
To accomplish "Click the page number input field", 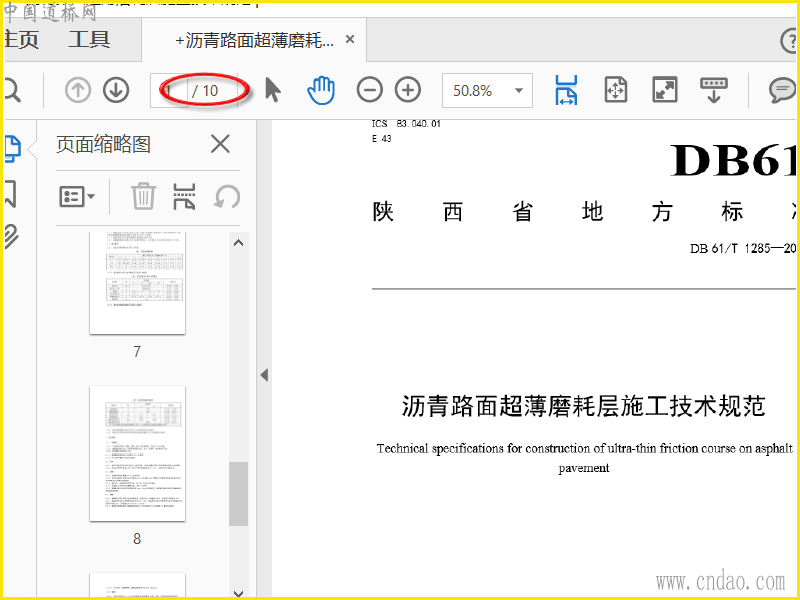I will pyautogui.click(x=169, y=90).
